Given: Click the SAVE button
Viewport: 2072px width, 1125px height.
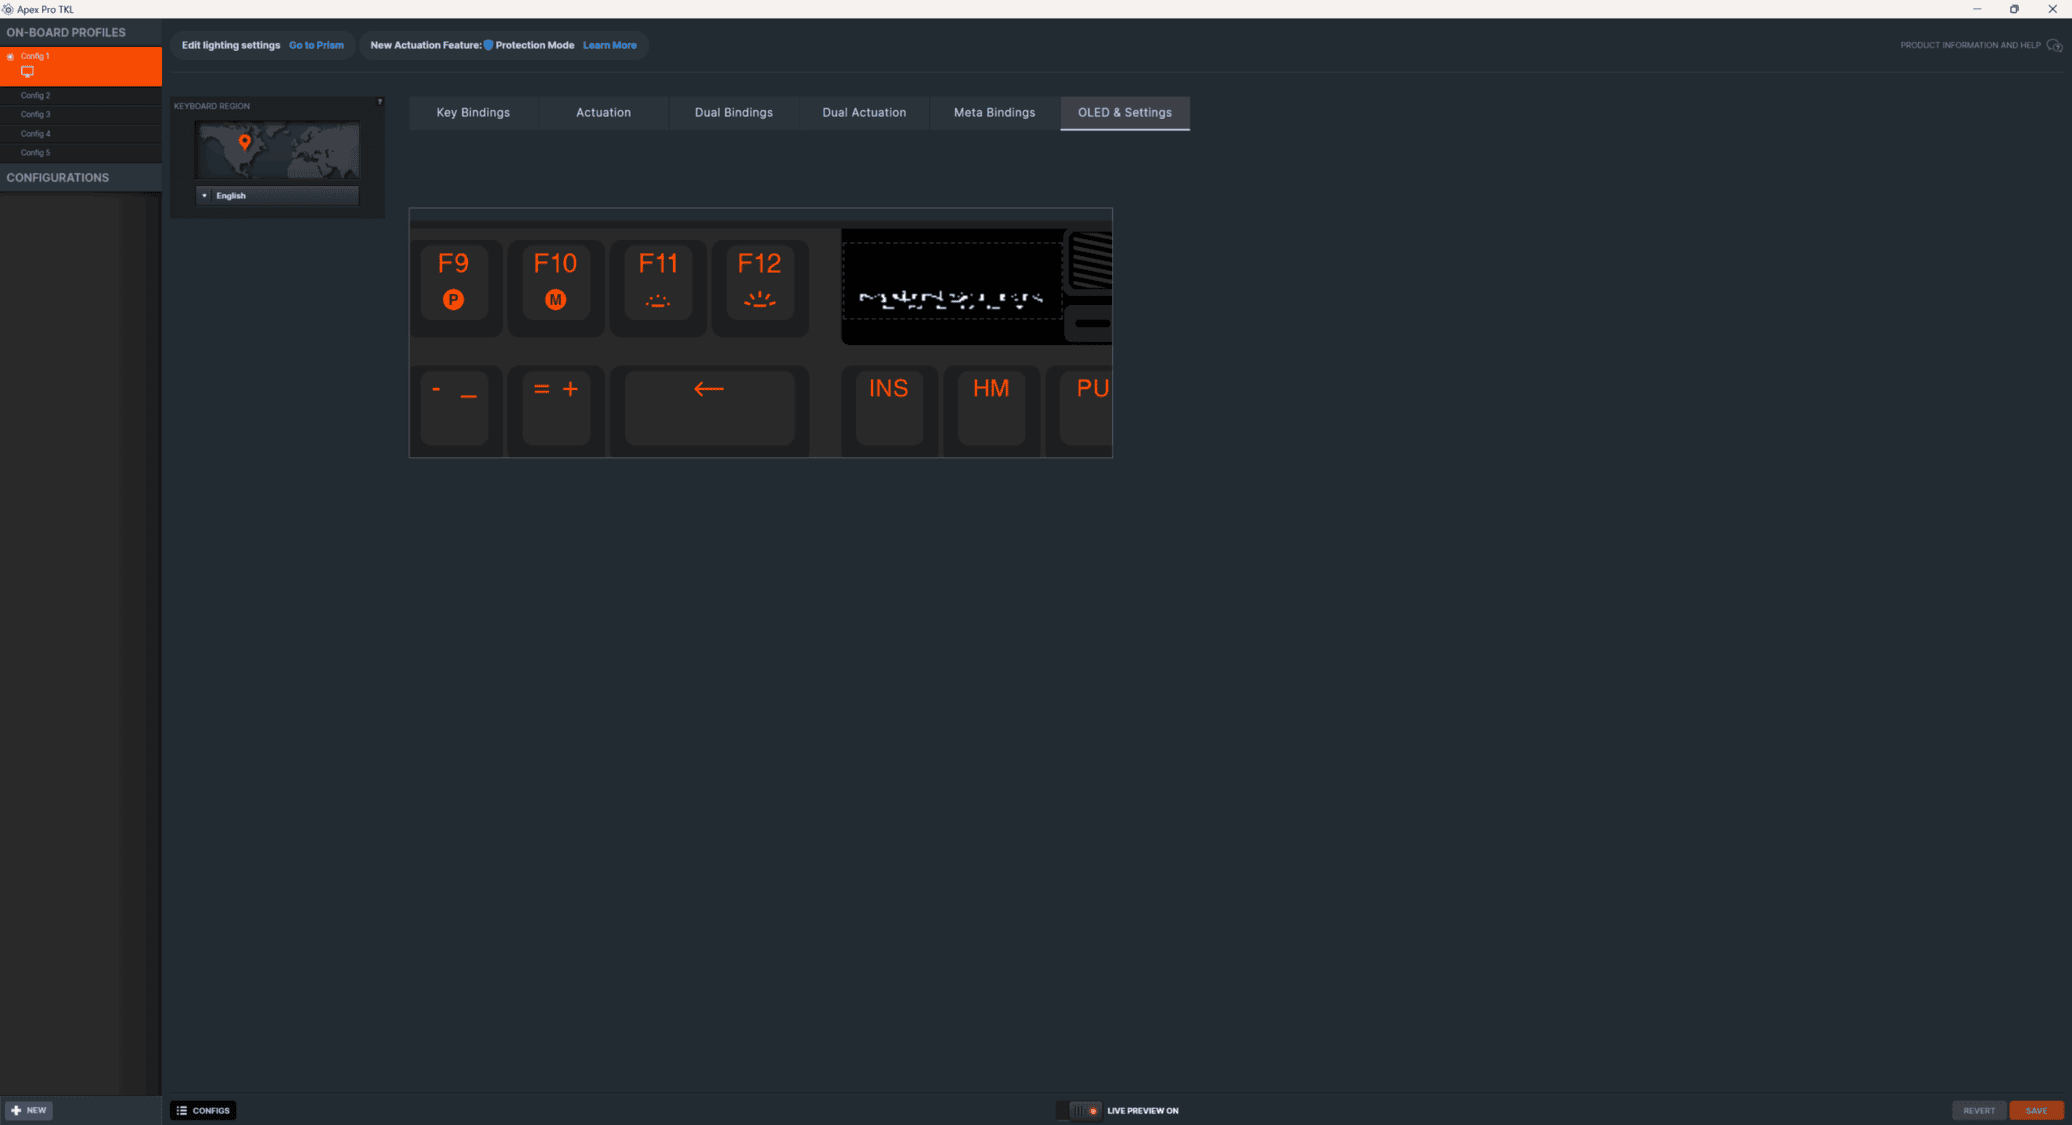Looking at the screenshot, I should 2036,1110.
